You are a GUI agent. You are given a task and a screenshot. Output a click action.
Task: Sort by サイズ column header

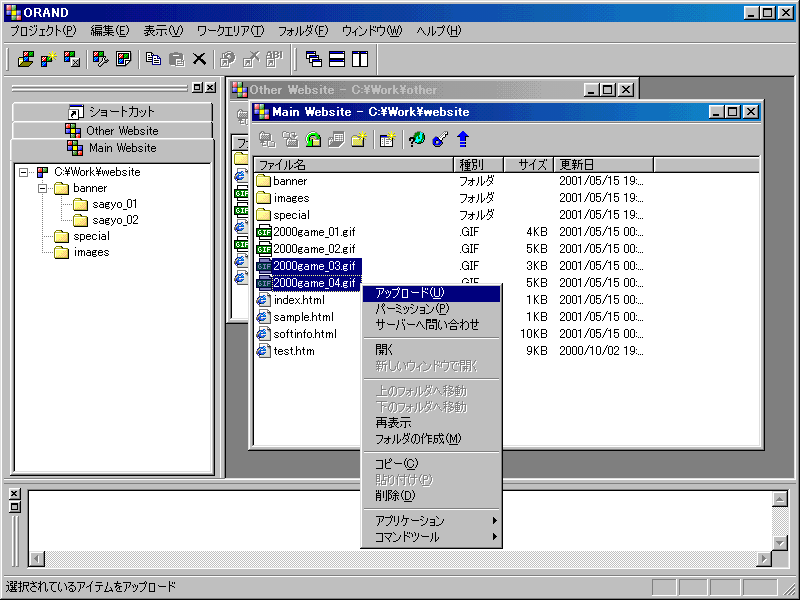529,165
